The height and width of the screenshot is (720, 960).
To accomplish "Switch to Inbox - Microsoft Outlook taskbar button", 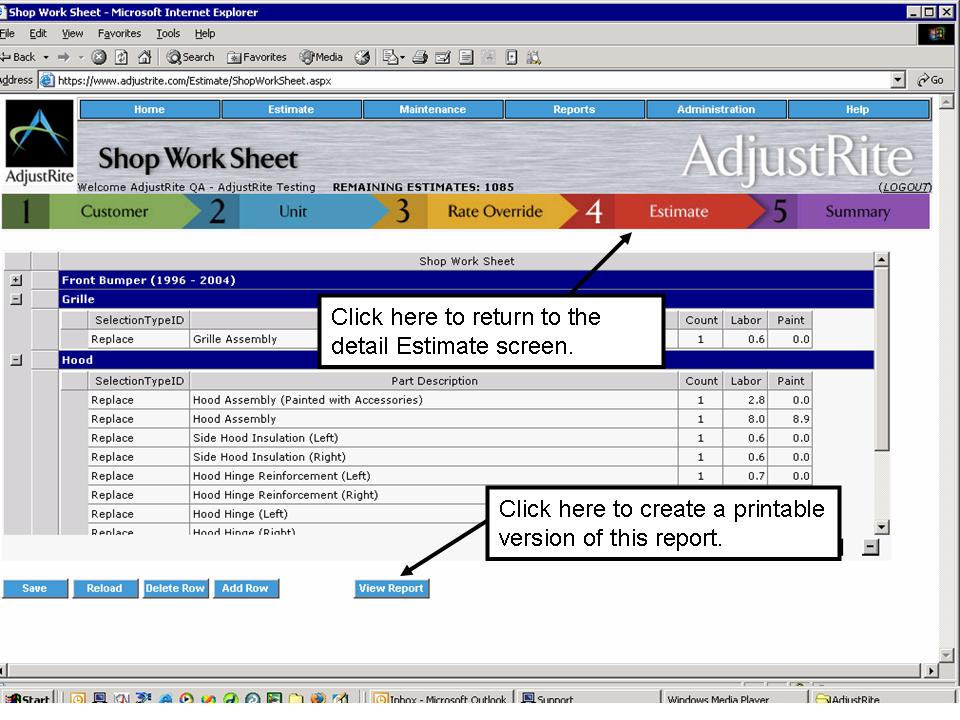I will pyautogui.click(x=440, y=699).
